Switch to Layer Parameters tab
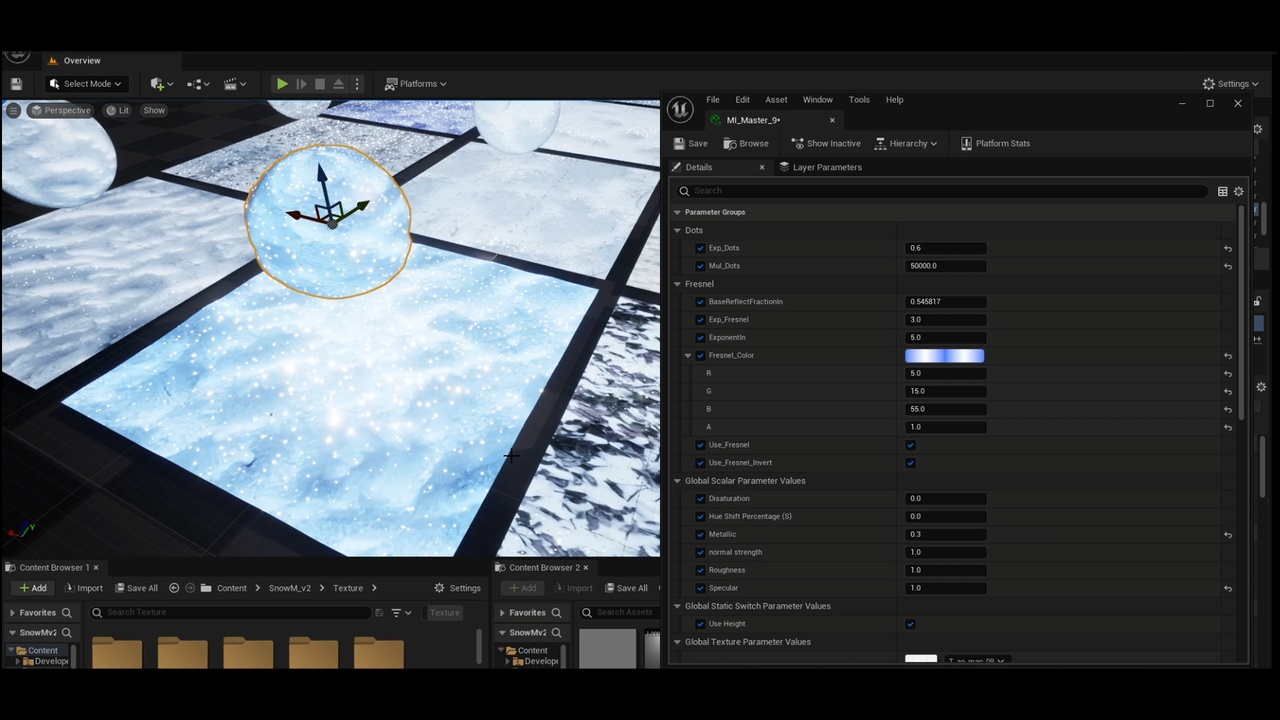The height and width of the screenshot is (720, 1280). click(x=820, y=167)
